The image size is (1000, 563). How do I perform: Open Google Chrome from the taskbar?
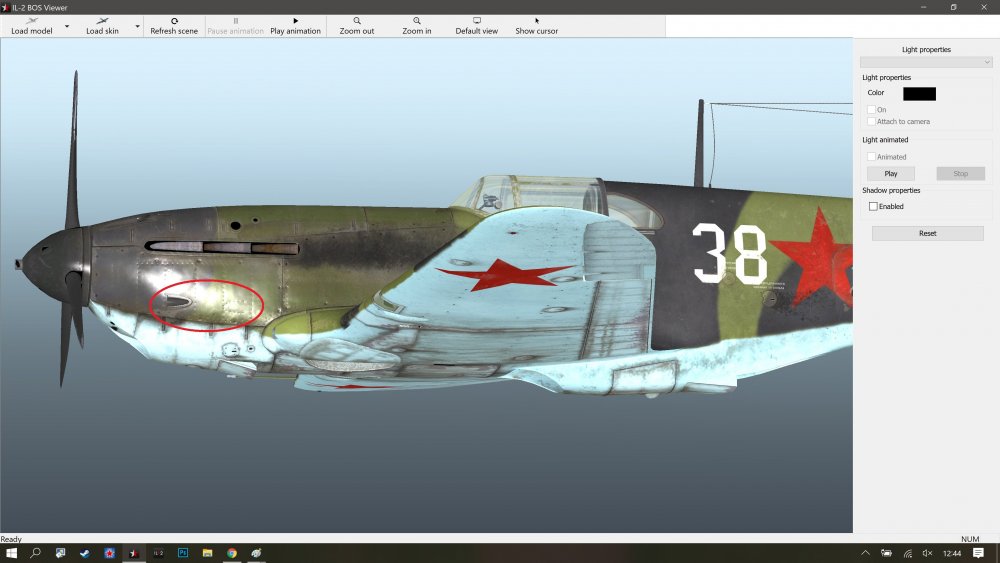click(x=232, y=553)
